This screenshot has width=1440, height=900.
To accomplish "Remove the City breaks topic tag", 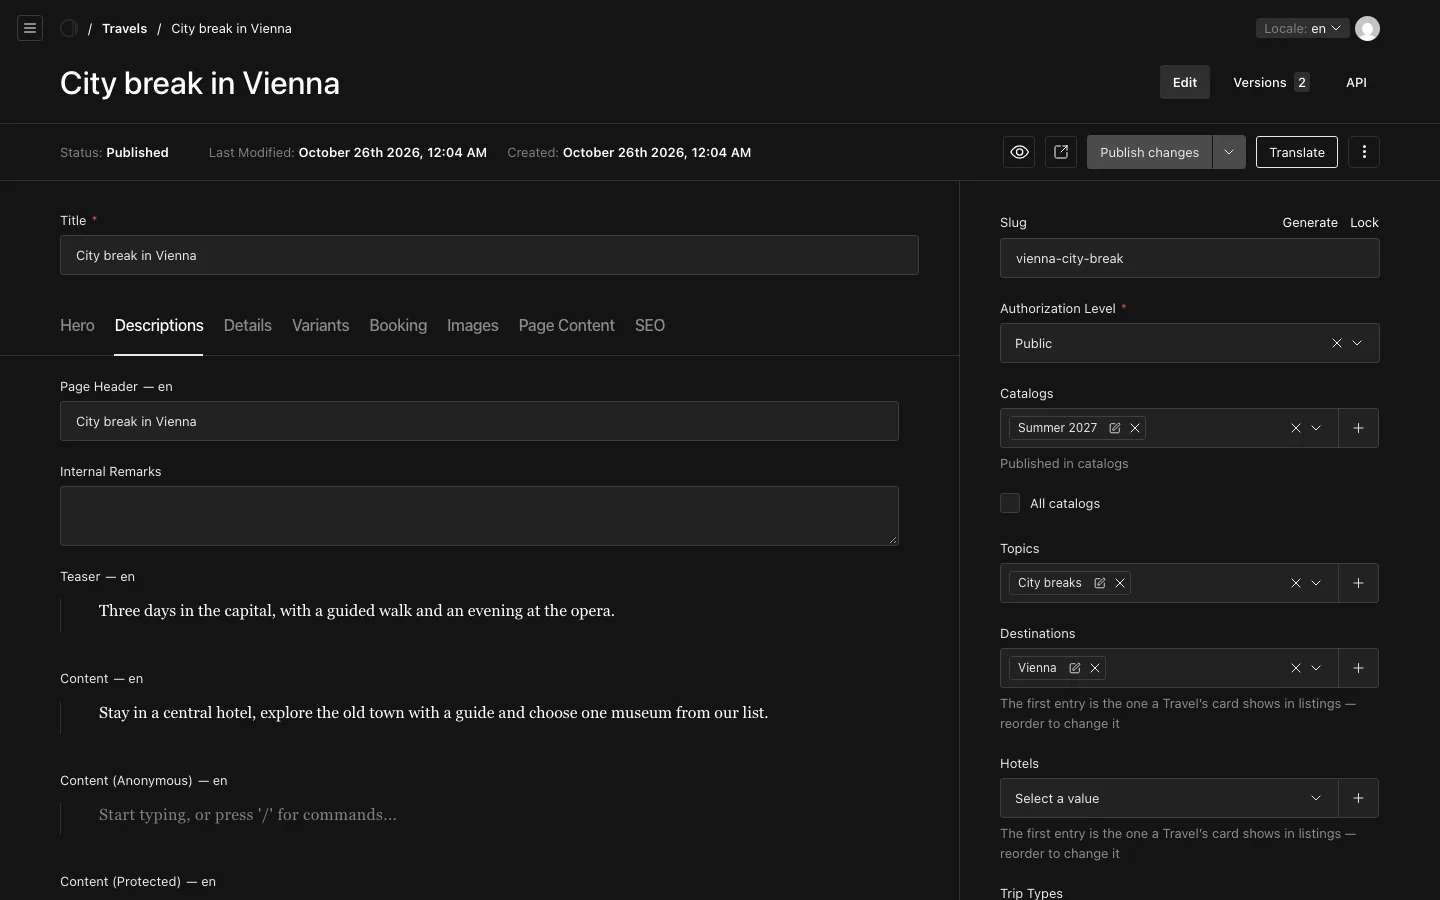I will coord(1120,583).
